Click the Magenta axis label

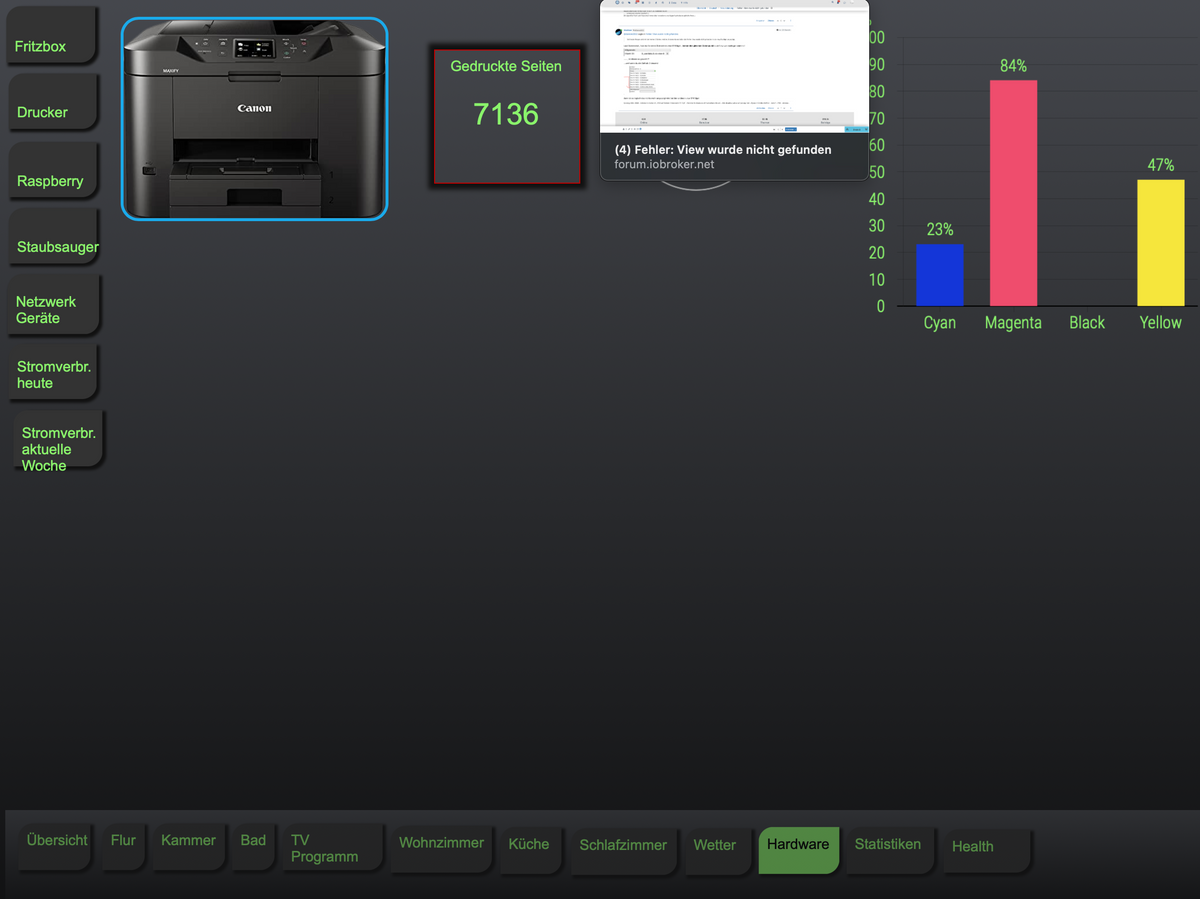1013,323
